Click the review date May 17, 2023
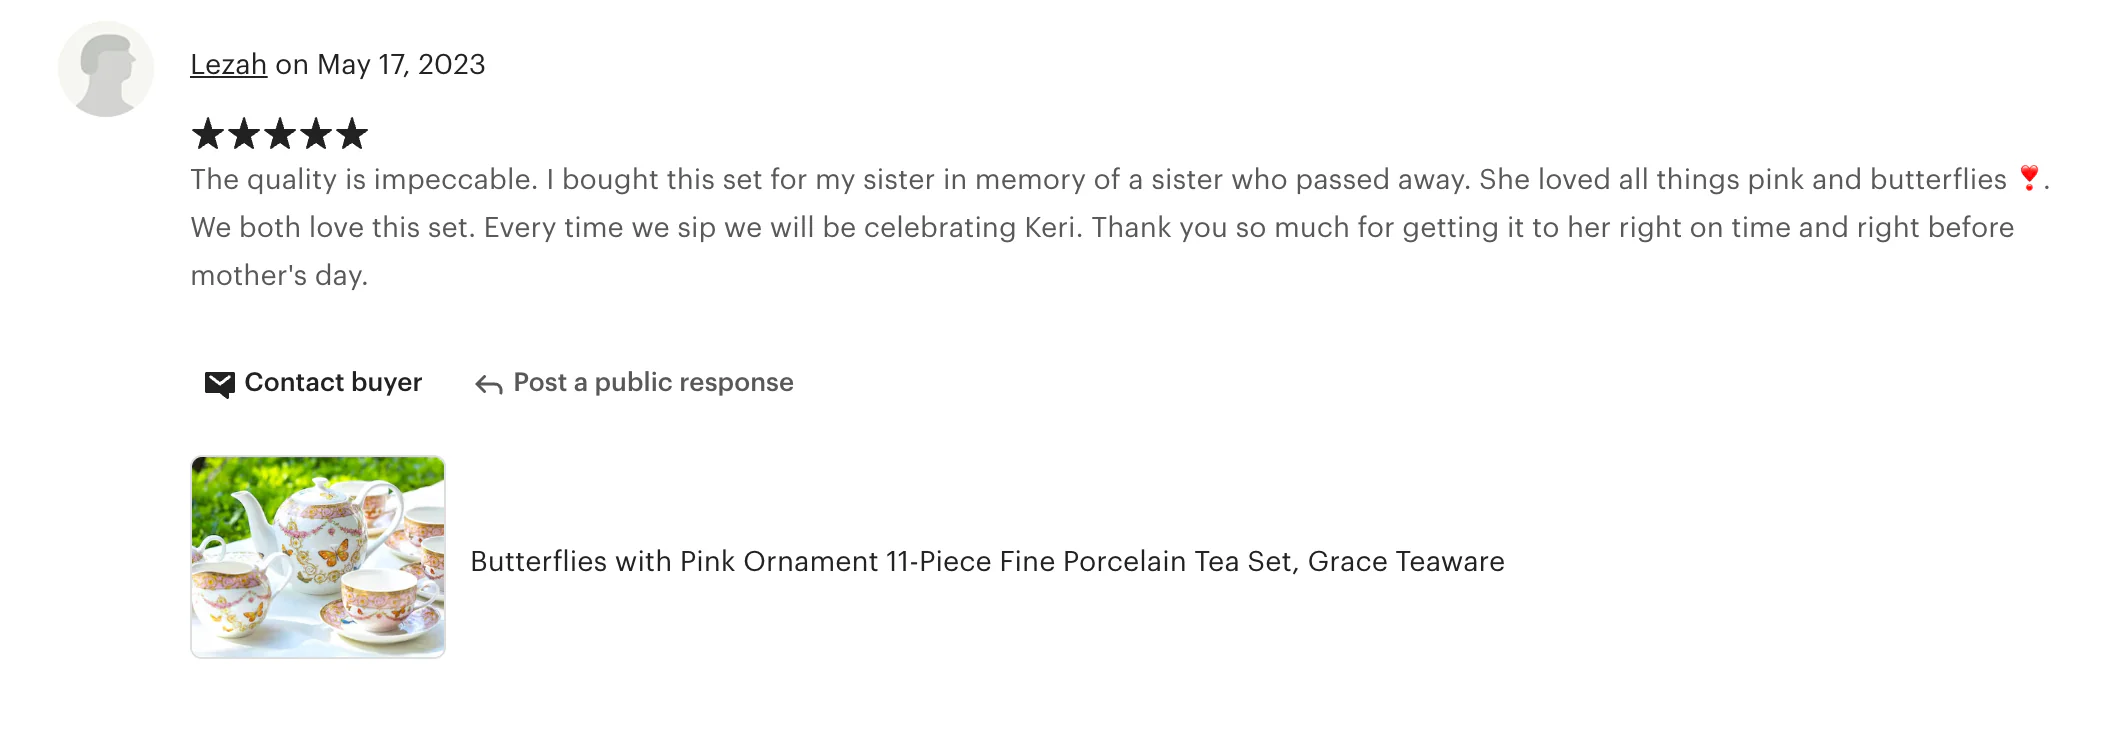This screenshot has height=748, width=2112. coord(401,65)
